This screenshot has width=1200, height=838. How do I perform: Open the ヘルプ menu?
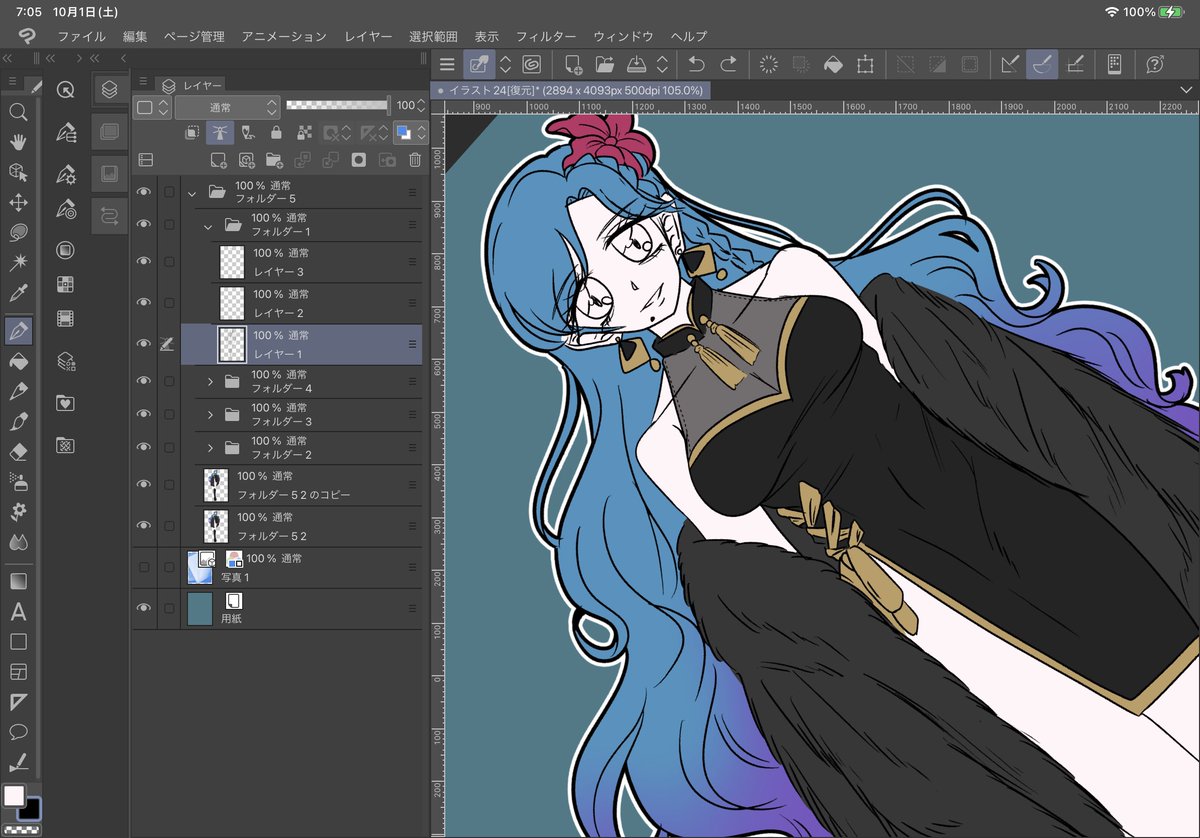pyautogui.click(x=689, y=36)
